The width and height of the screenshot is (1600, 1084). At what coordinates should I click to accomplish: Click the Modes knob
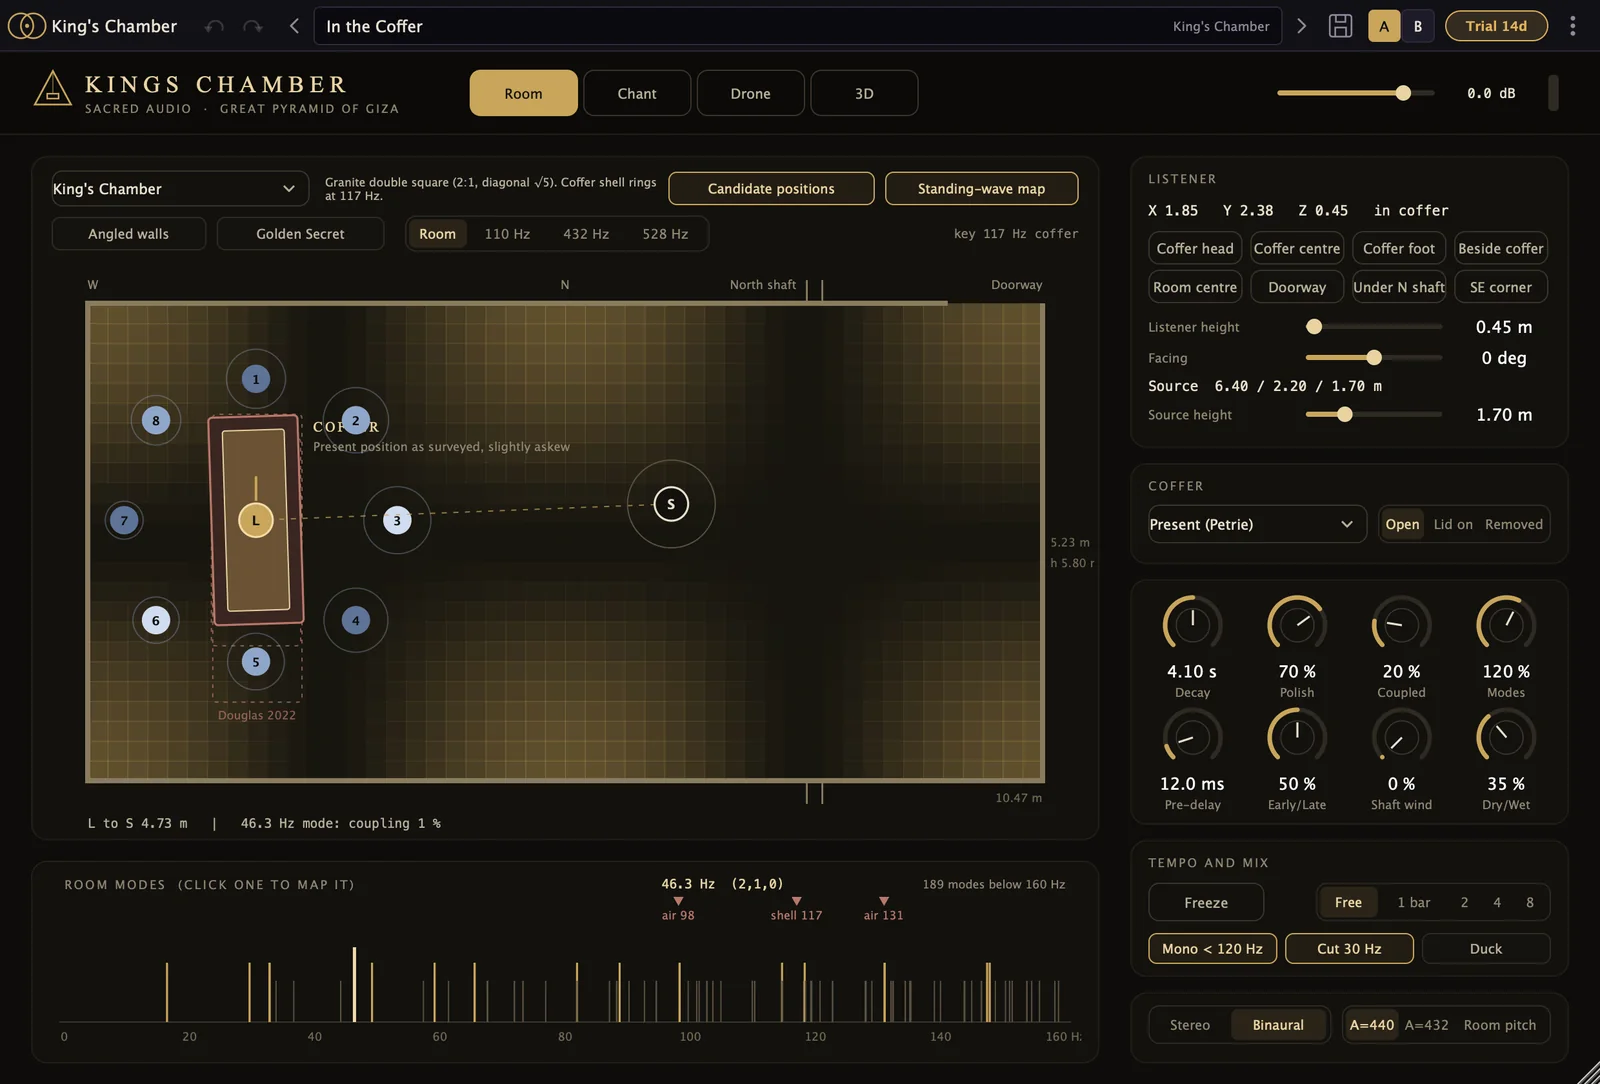pyautogui.click(x=1506, y=624)
